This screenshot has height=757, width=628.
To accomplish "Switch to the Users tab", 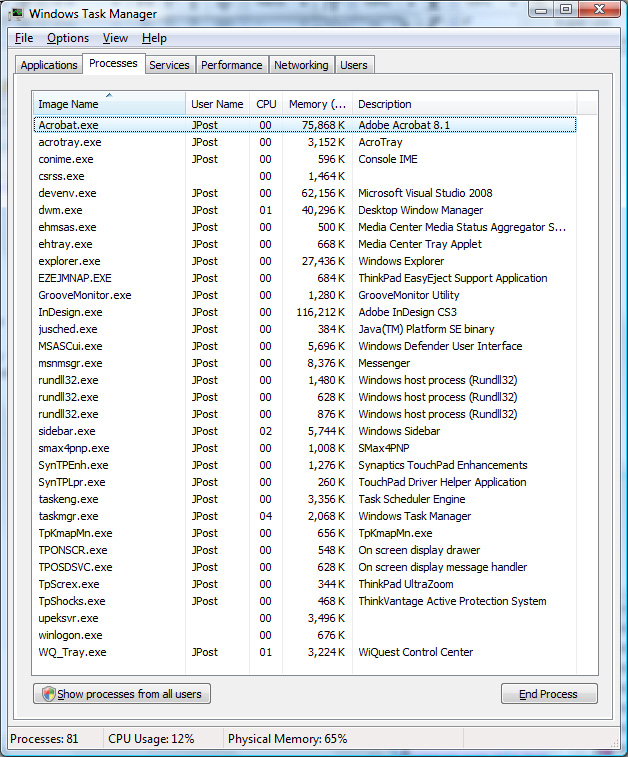I will tap(354, 65).
